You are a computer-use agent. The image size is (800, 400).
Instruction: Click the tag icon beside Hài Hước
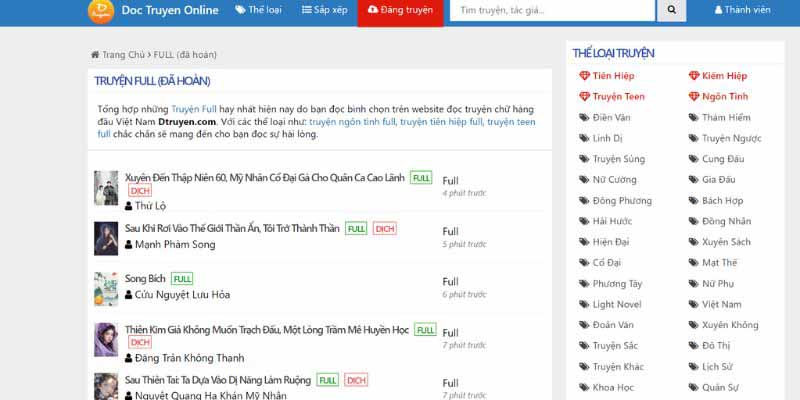(584, 221)
